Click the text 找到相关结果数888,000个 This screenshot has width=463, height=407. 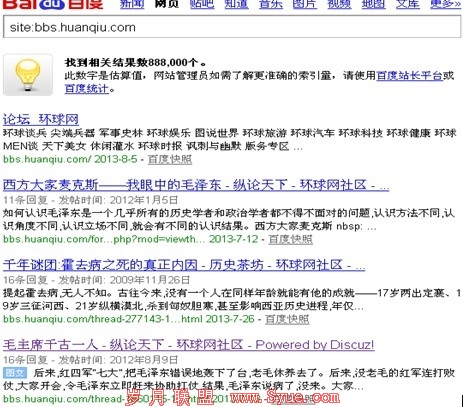(135, 62)
